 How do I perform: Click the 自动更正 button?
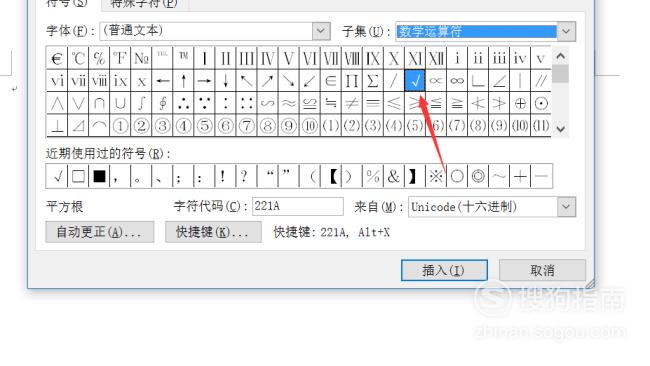pyautogui.click(x=99, y=232)
